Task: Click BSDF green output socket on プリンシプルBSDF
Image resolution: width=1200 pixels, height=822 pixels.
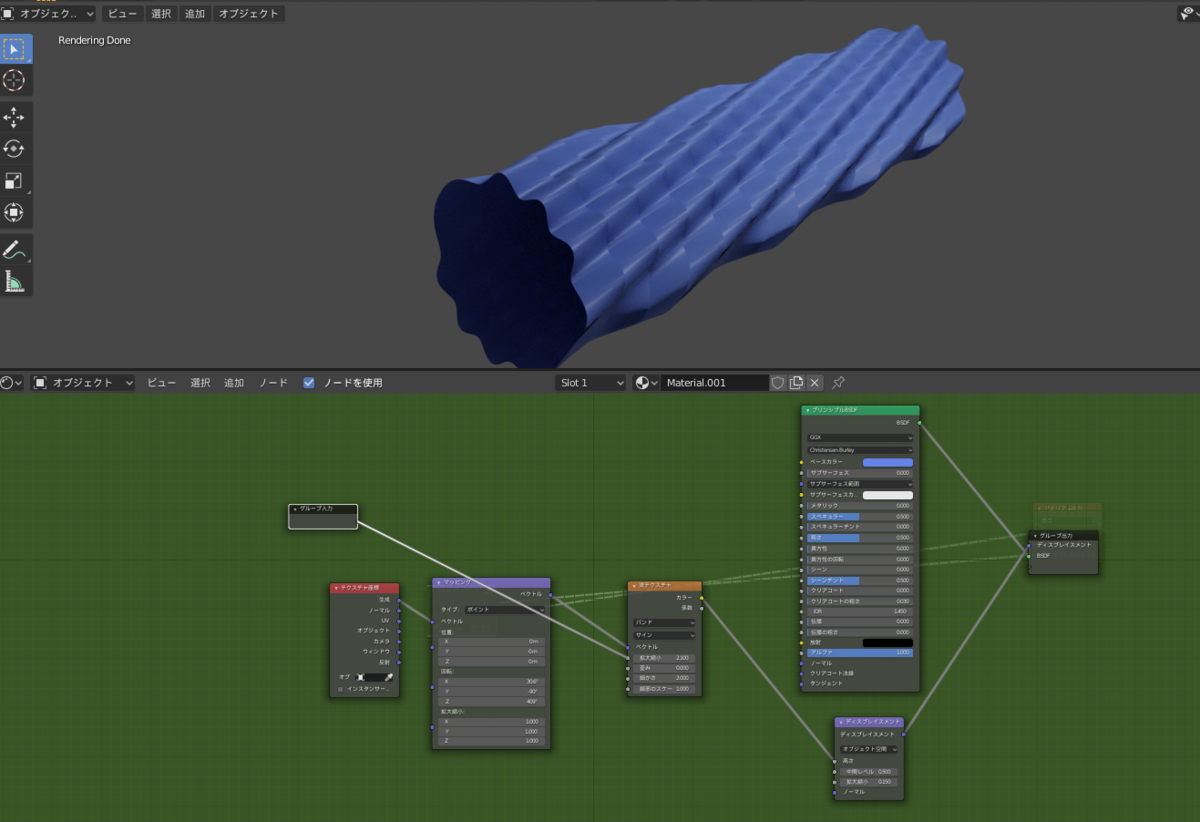Action: click(x=919, y=423)
